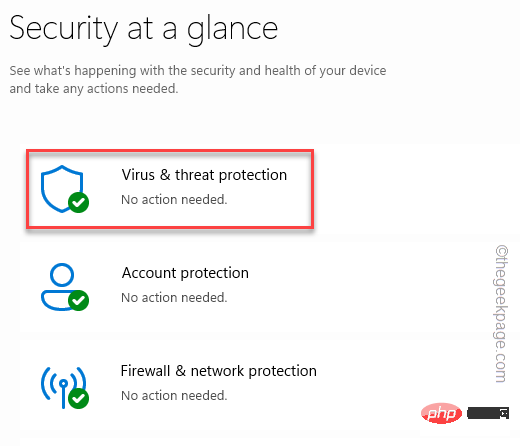Open Firewall & network protection title

click(219, 371)
